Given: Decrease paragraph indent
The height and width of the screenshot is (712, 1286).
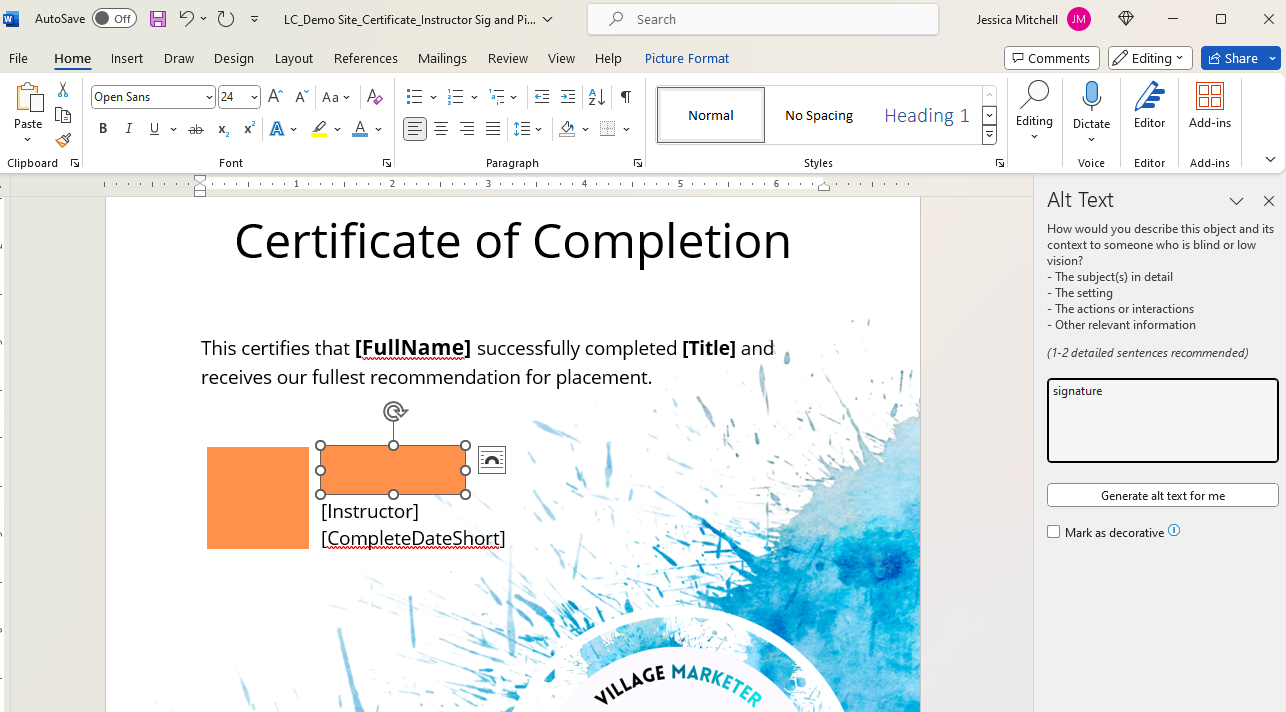Looking at the screenshot, I should click(542, 97).
